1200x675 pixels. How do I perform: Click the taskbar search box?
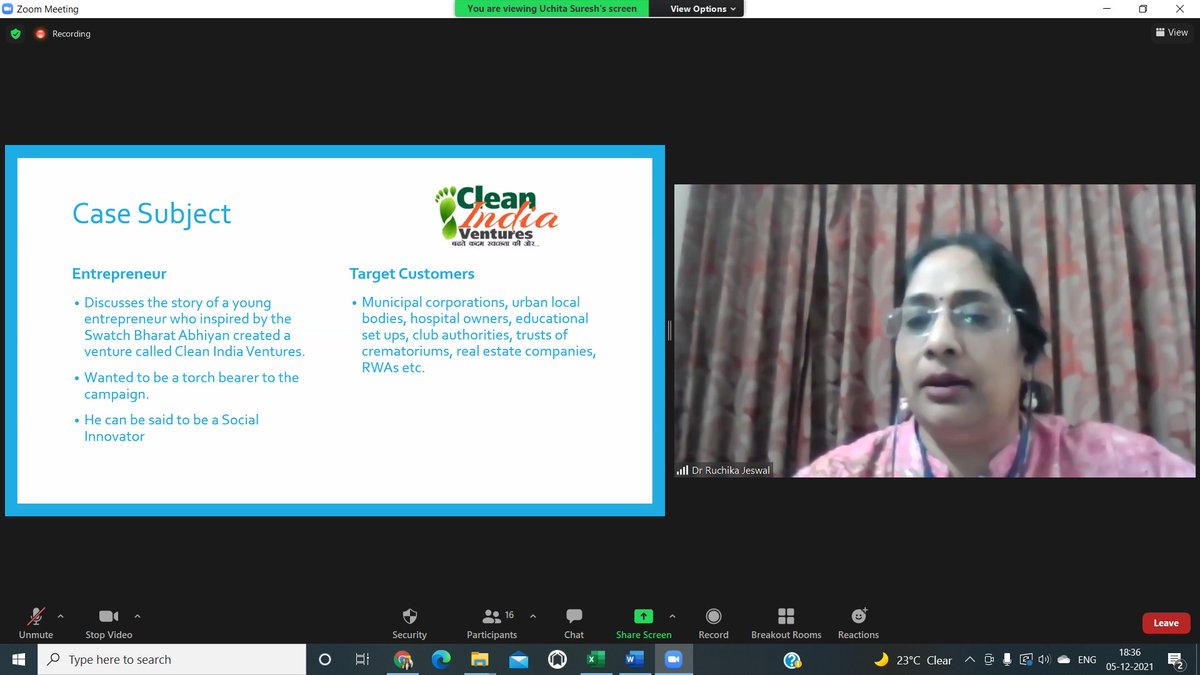[x=172, y=659]
